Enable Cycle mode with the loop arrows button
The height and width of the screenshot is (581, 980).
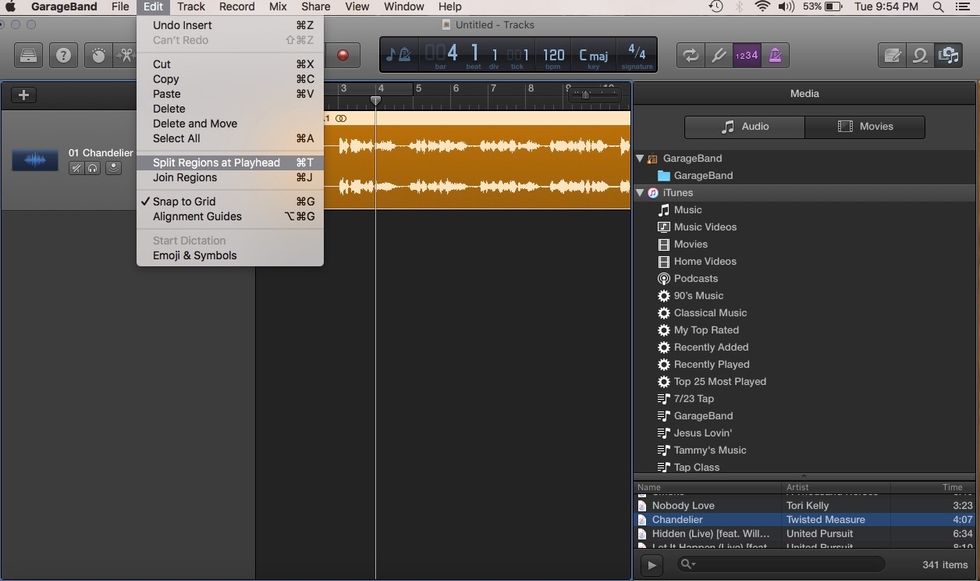[690, 55]
